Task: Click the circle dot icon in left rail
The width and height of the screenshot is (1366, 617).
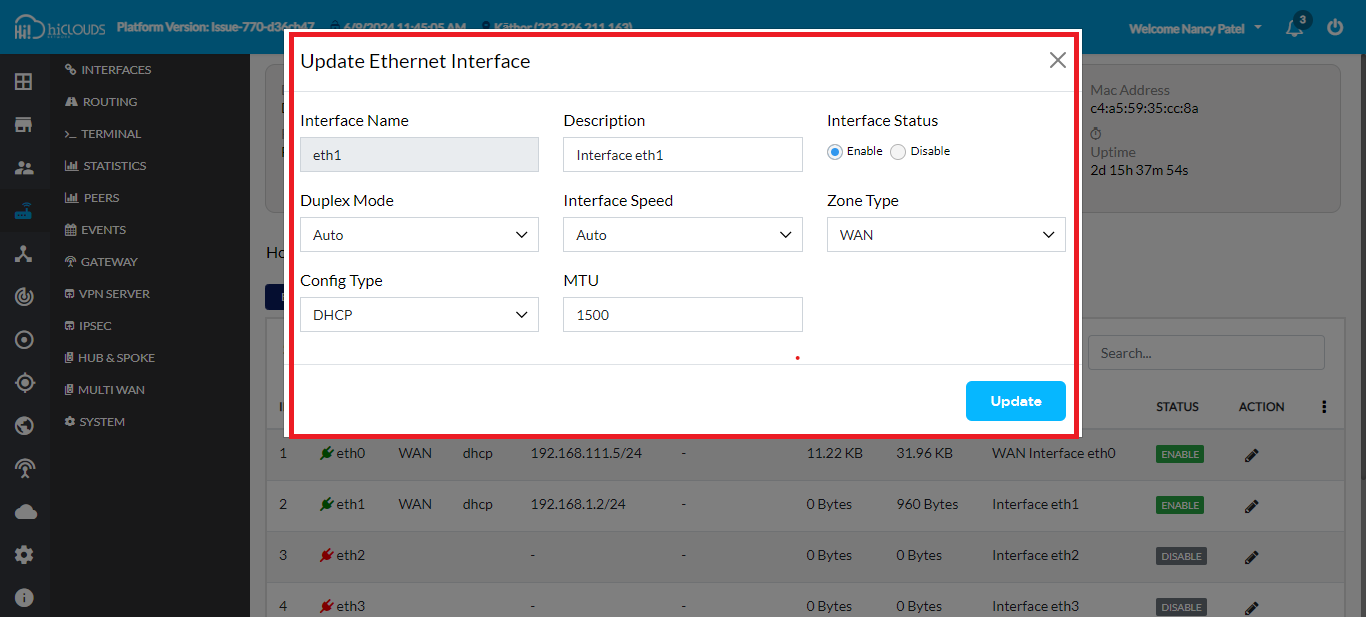Action: click(24, 340)
